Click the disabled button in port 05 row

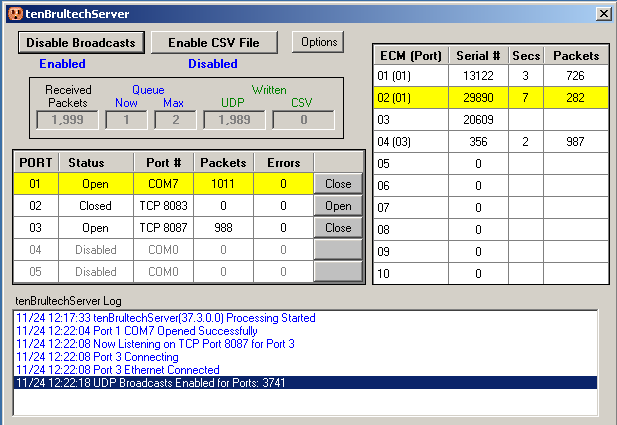point(338,272)
